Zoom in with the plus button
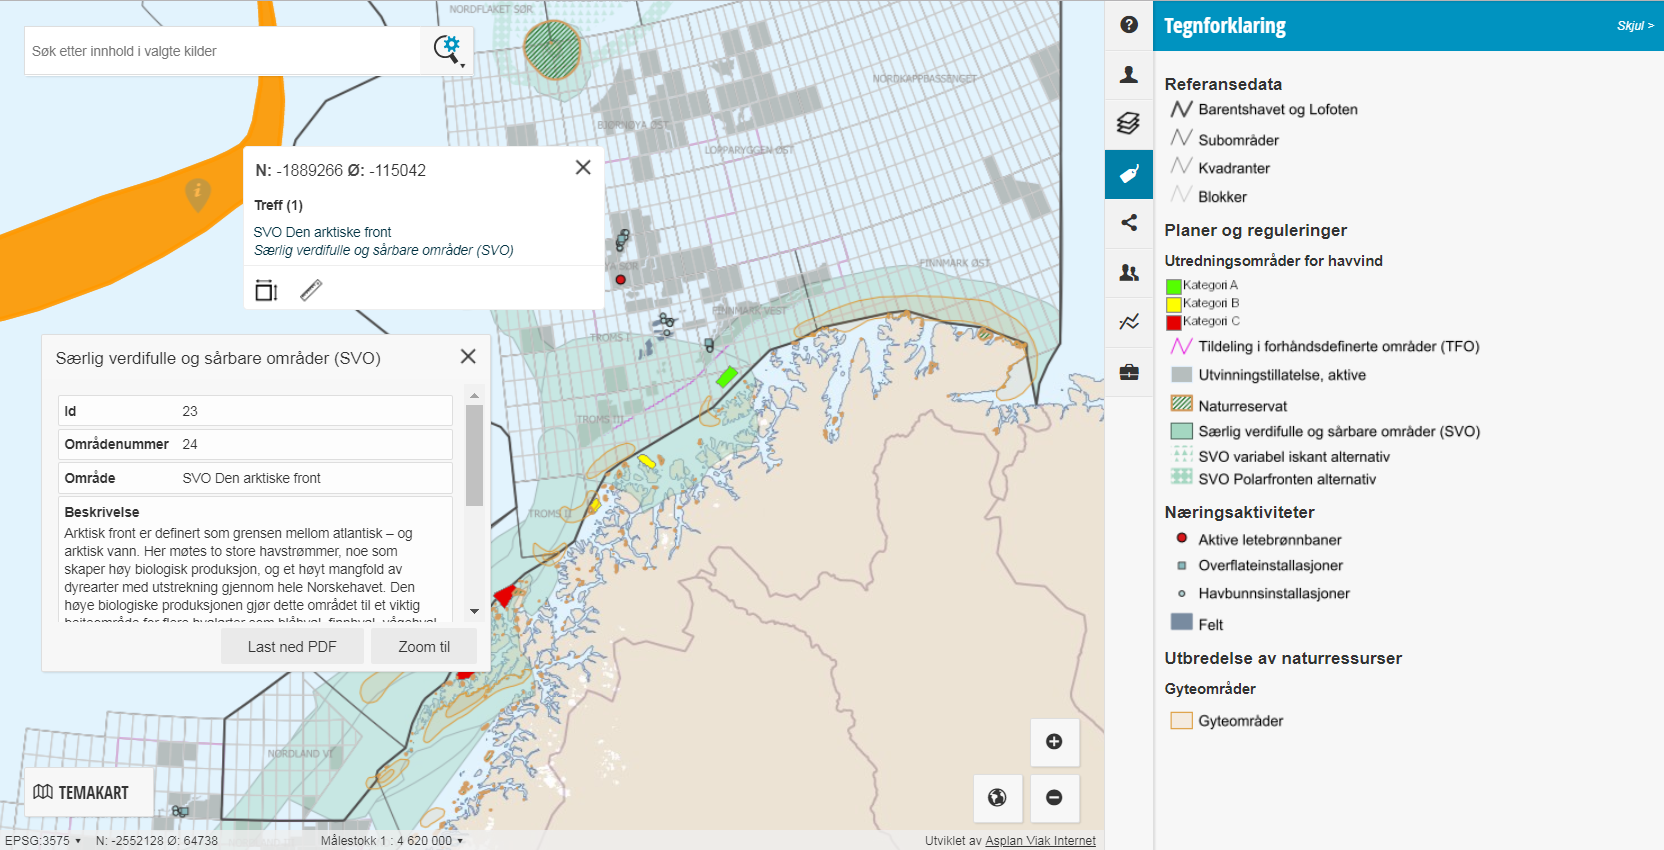Image resolution: width=1664 pixels, height=850 pixels. [x=1054, y=742]
